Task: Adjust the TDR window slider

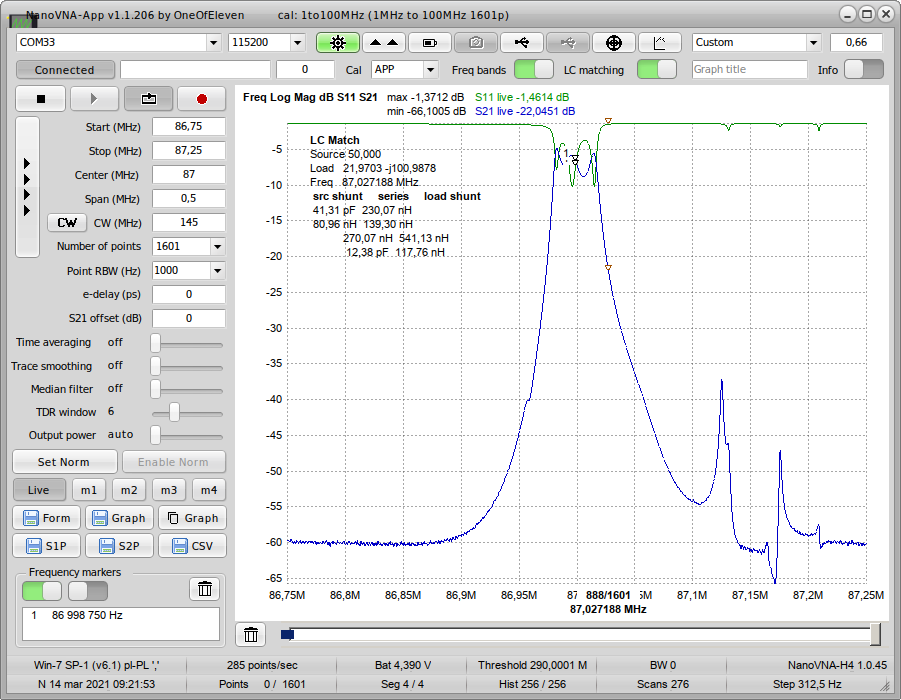Action: [x=175, y=412]
